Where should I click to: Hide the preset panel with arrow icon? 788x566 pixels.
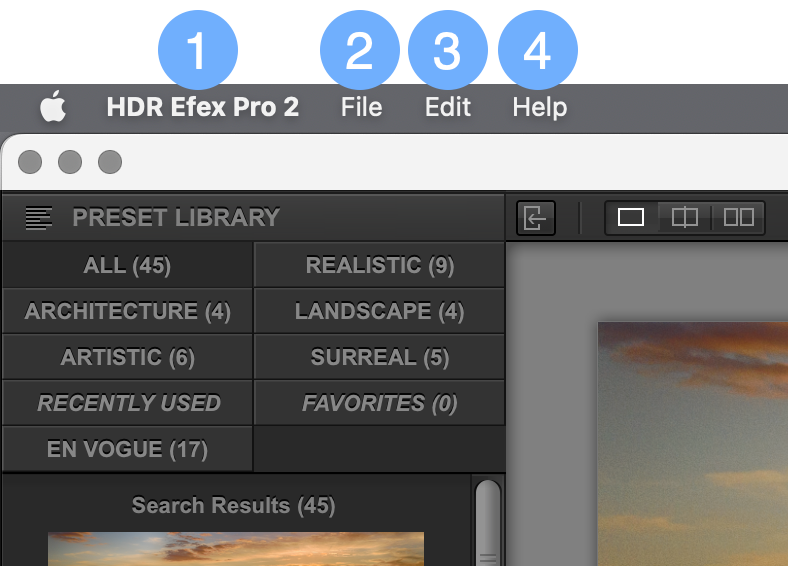point(536,218)
